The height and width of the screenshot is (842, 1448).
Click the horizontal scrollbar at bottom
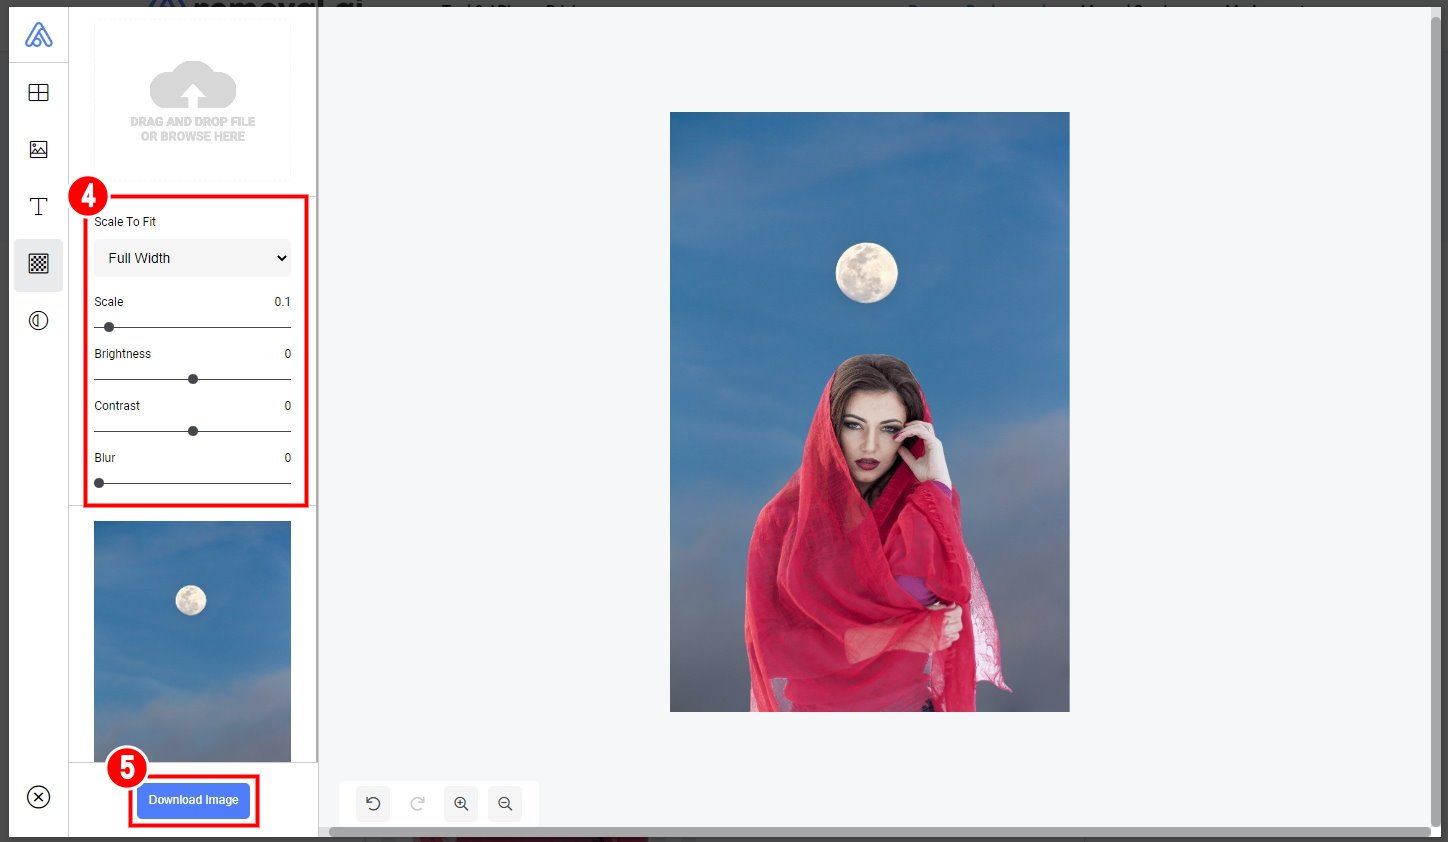tap(880, 832)
